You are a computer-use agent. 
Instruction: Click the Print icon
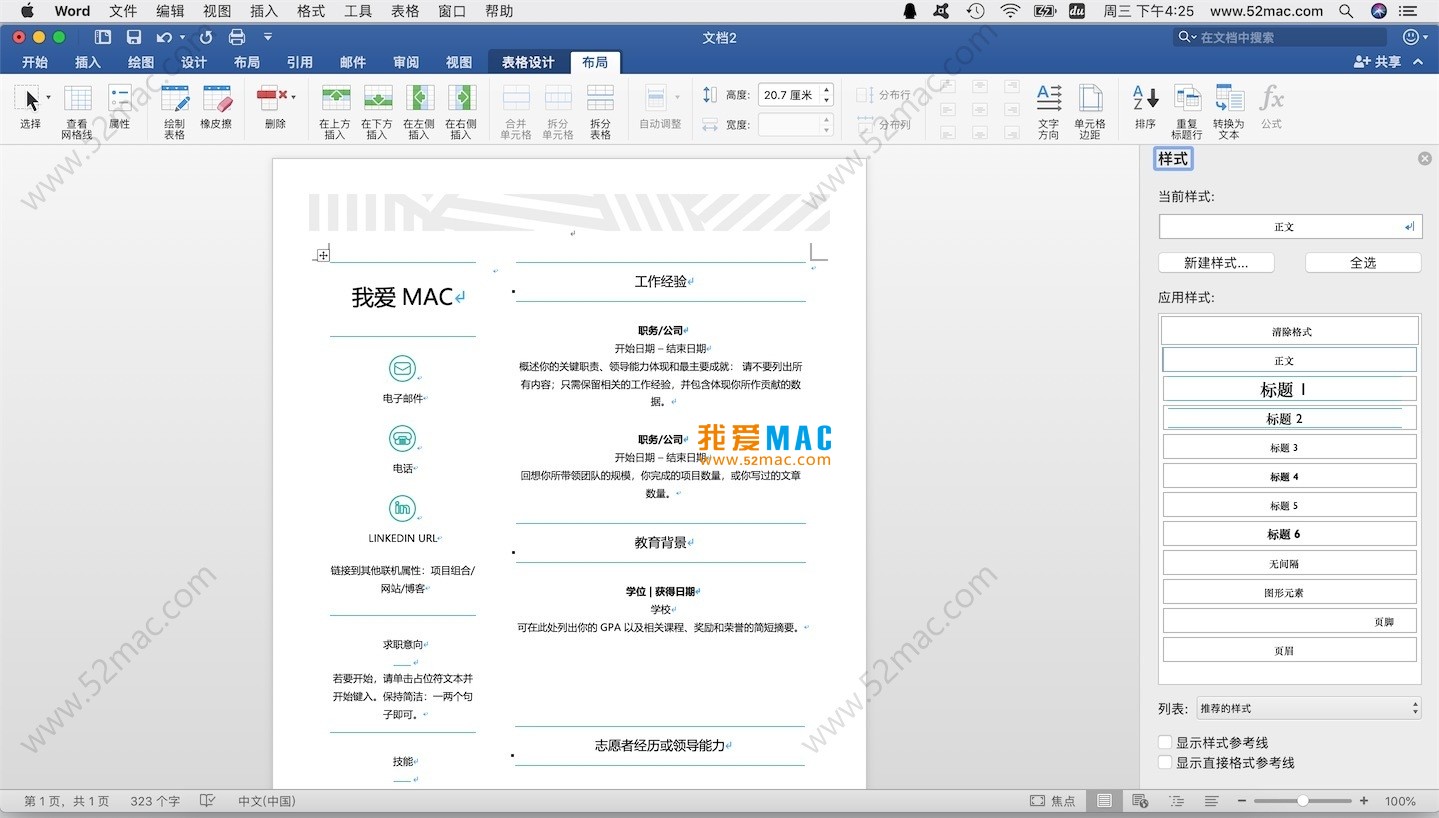[237, 37]
